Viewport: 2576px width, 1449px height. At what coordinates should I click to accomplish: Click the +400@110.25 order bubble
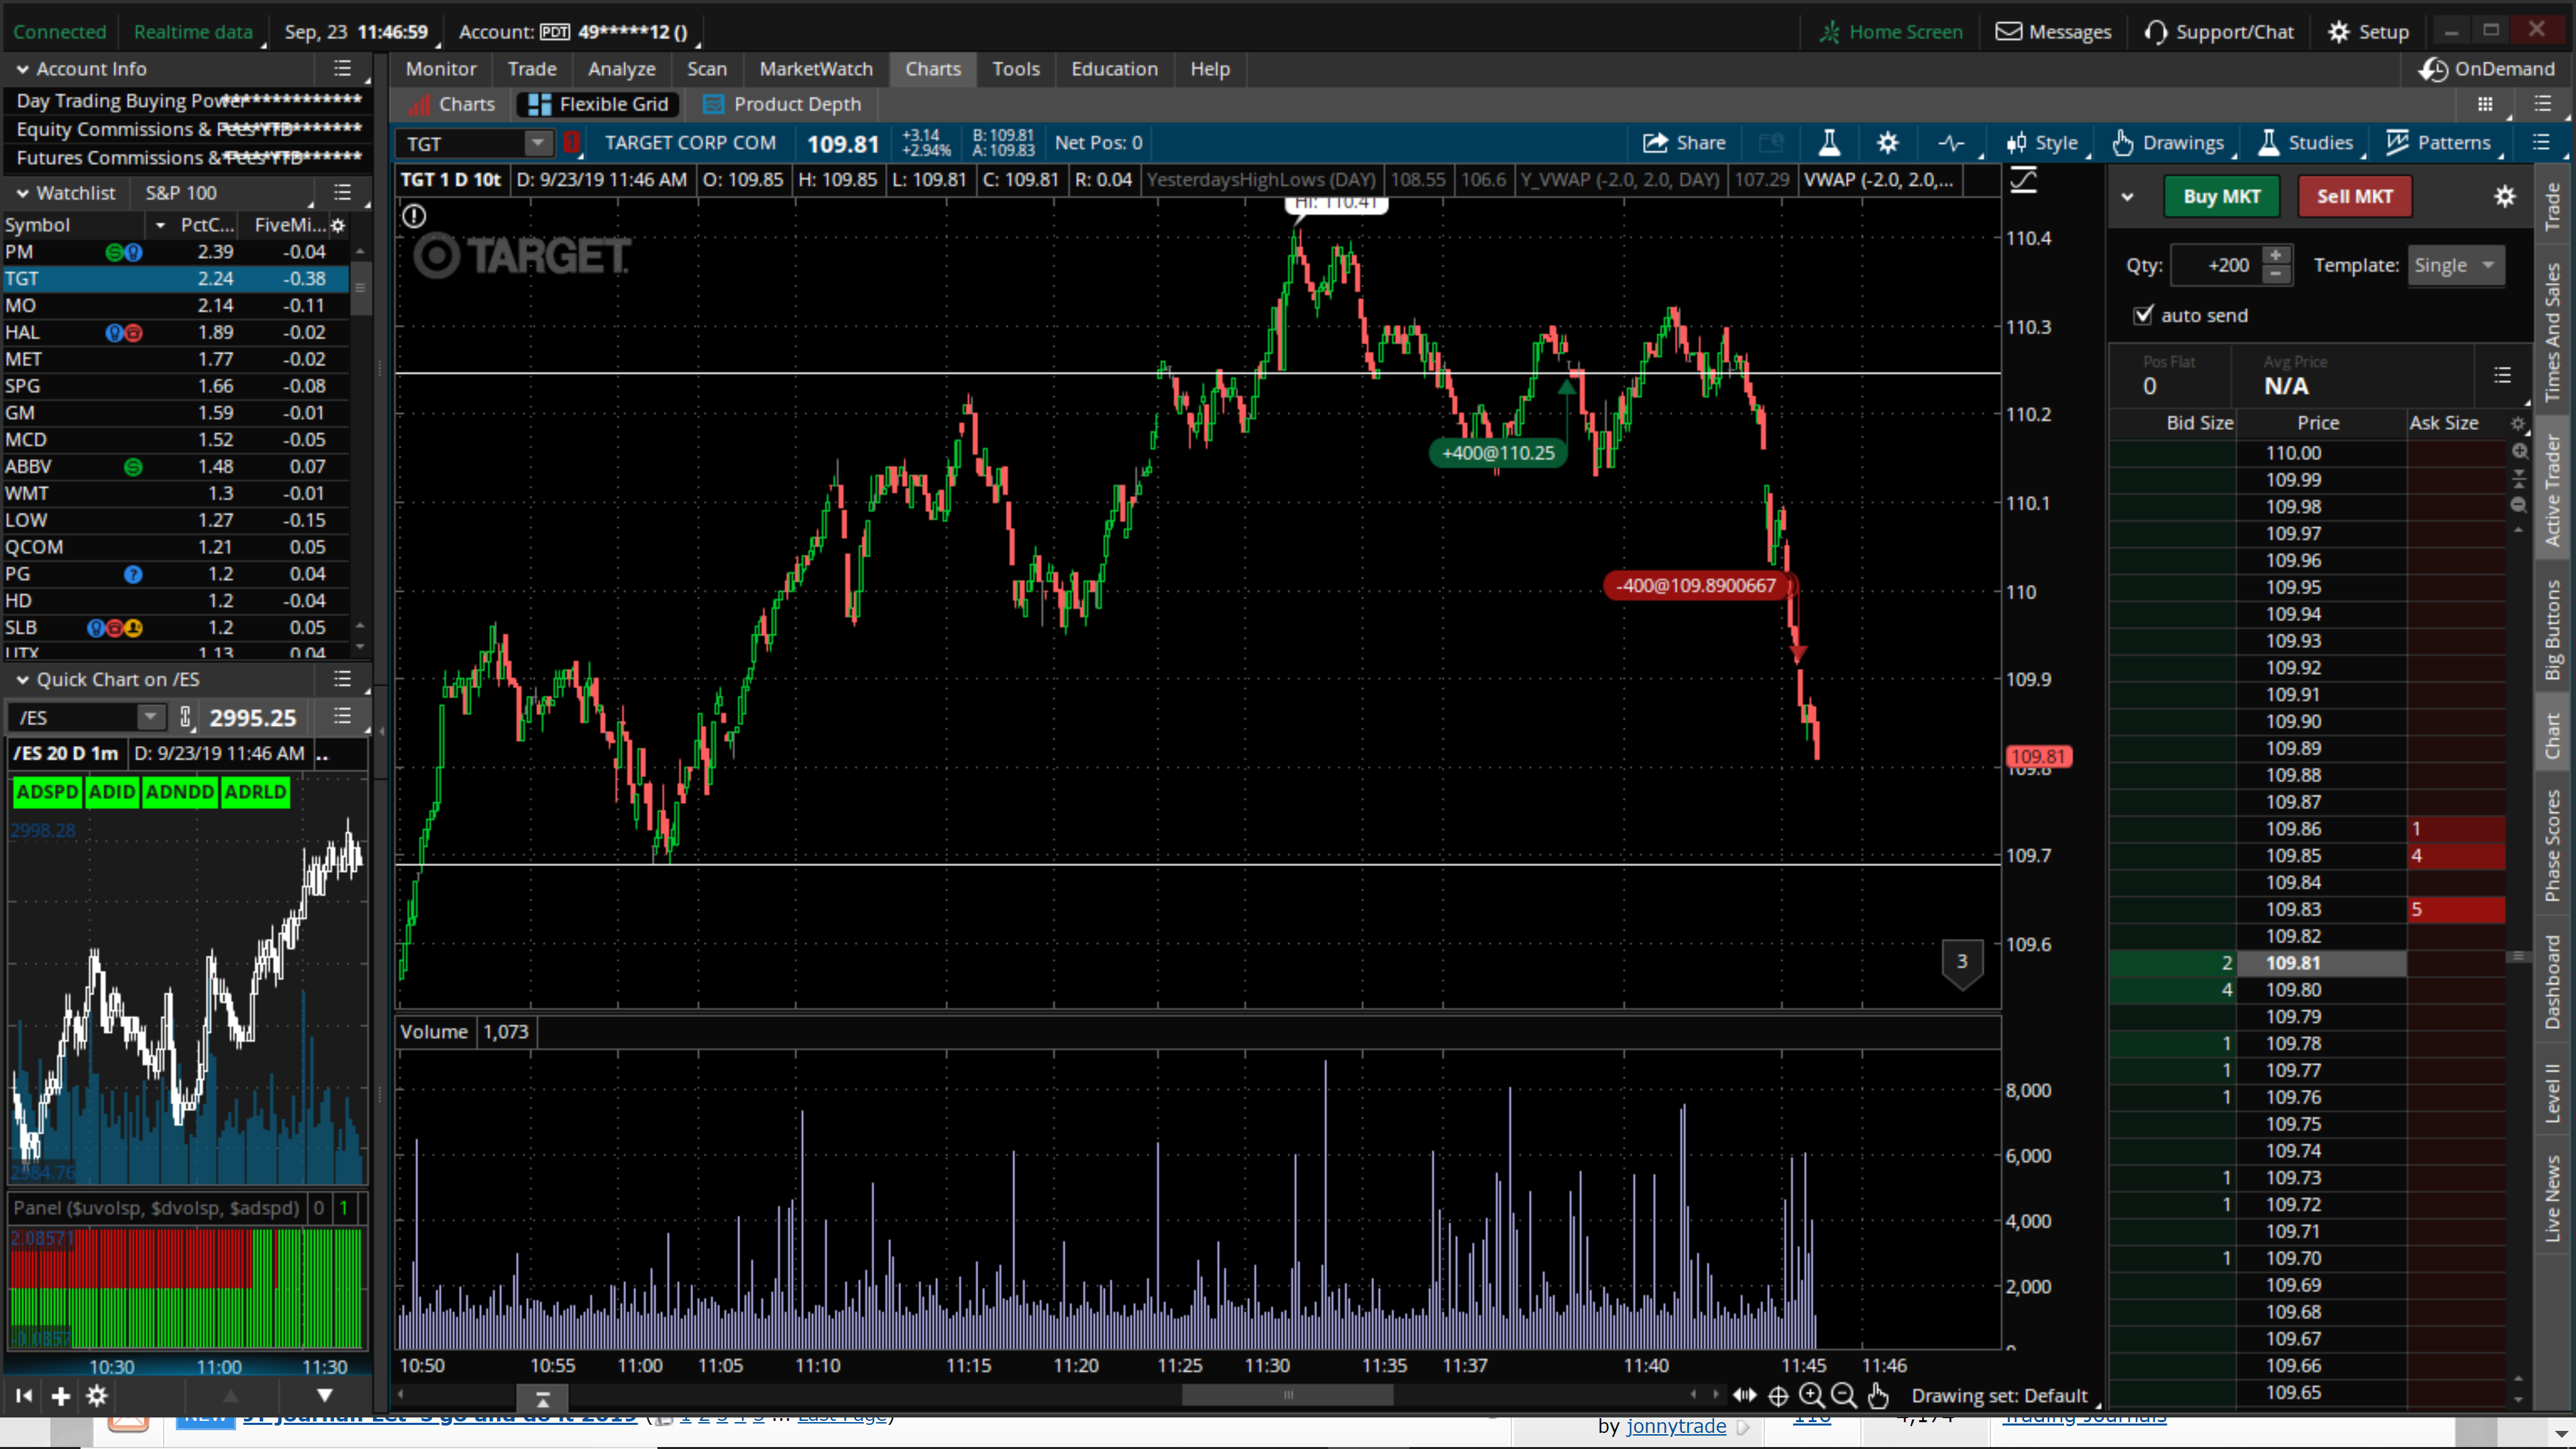(x=1498, y=453)
